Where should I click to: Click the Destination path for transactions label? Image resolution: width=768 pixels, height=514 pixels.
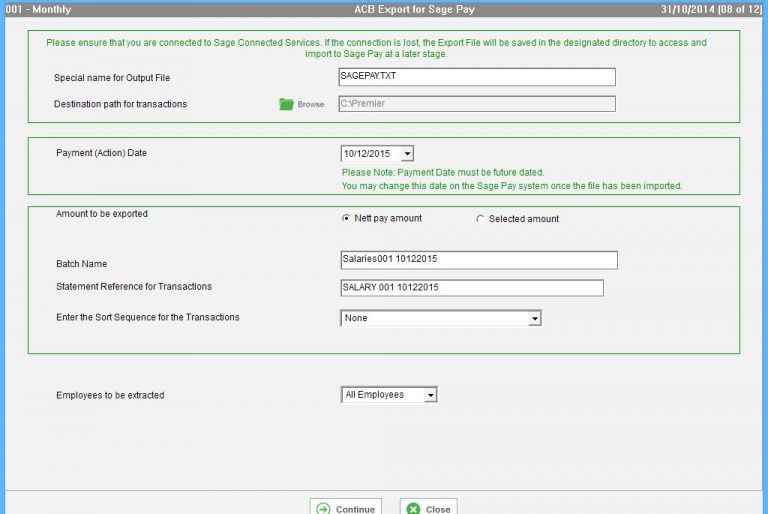point(120,104)
